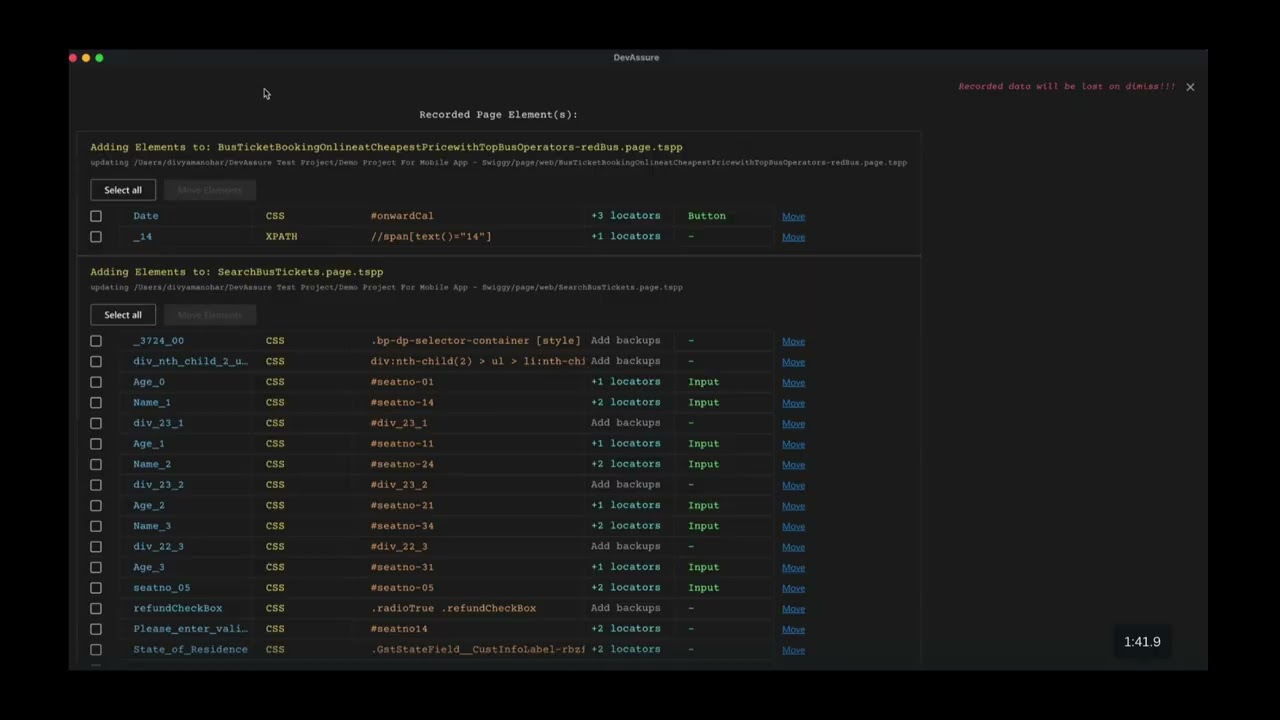The width and height of the screenshot is (1280, 720).
Task: Move the Name_2 element
Action: coord(793,465)
